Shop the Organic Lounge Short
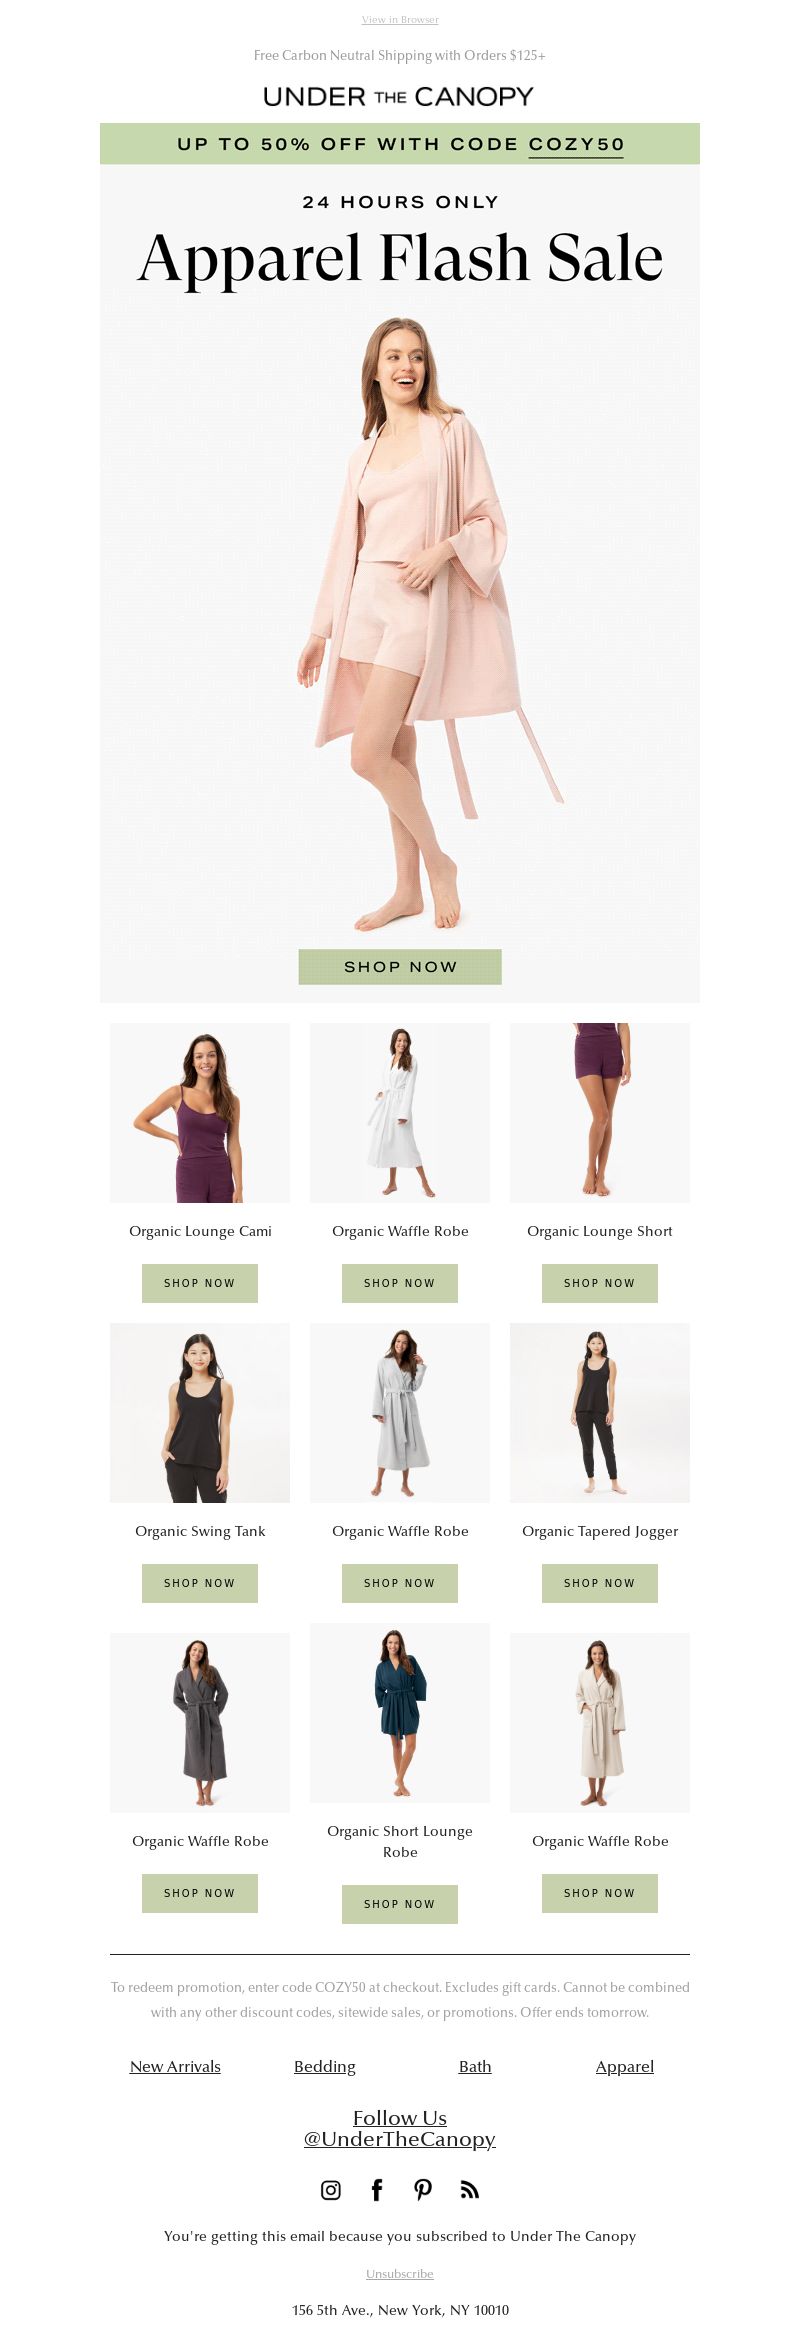The width and height of the screenshot is (800, 2343). (x=600, y=1283)
